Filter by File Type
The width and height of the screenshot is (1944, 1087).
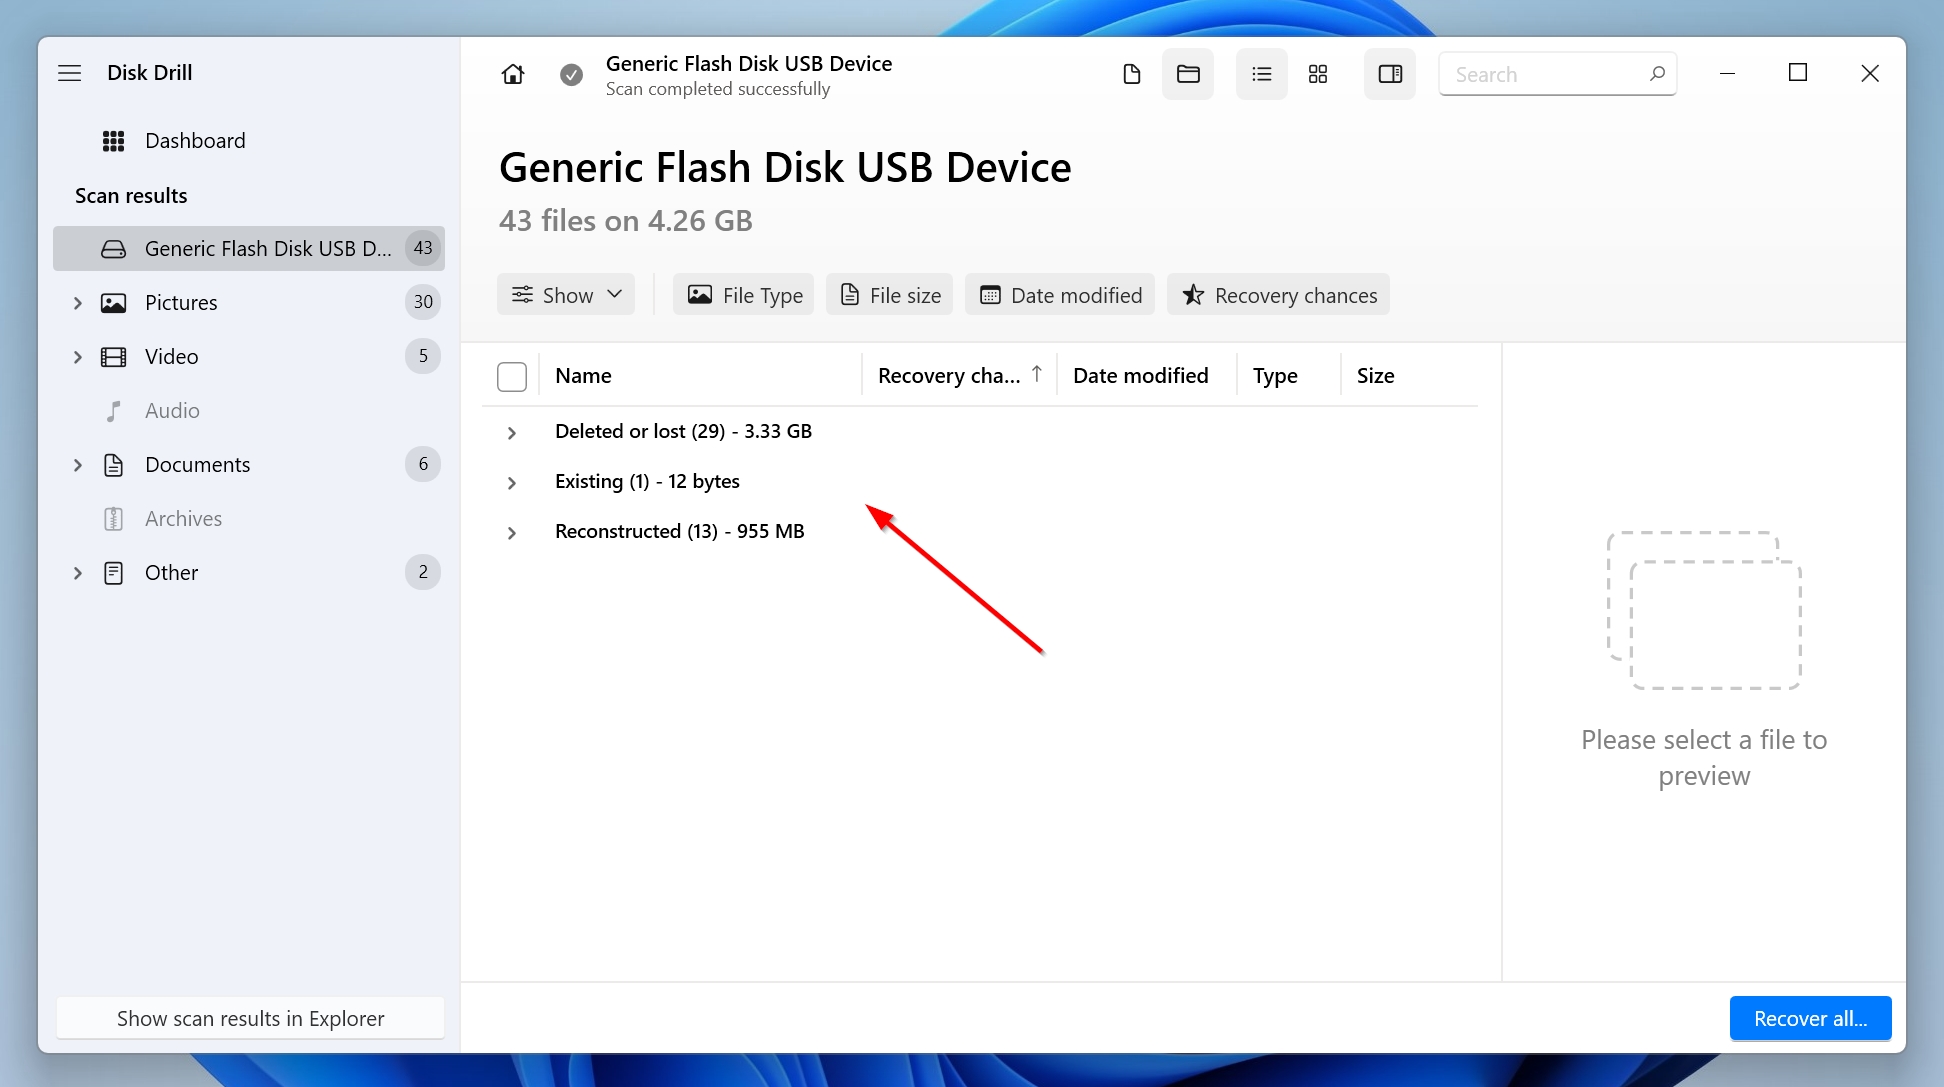[x=744, y=295]
